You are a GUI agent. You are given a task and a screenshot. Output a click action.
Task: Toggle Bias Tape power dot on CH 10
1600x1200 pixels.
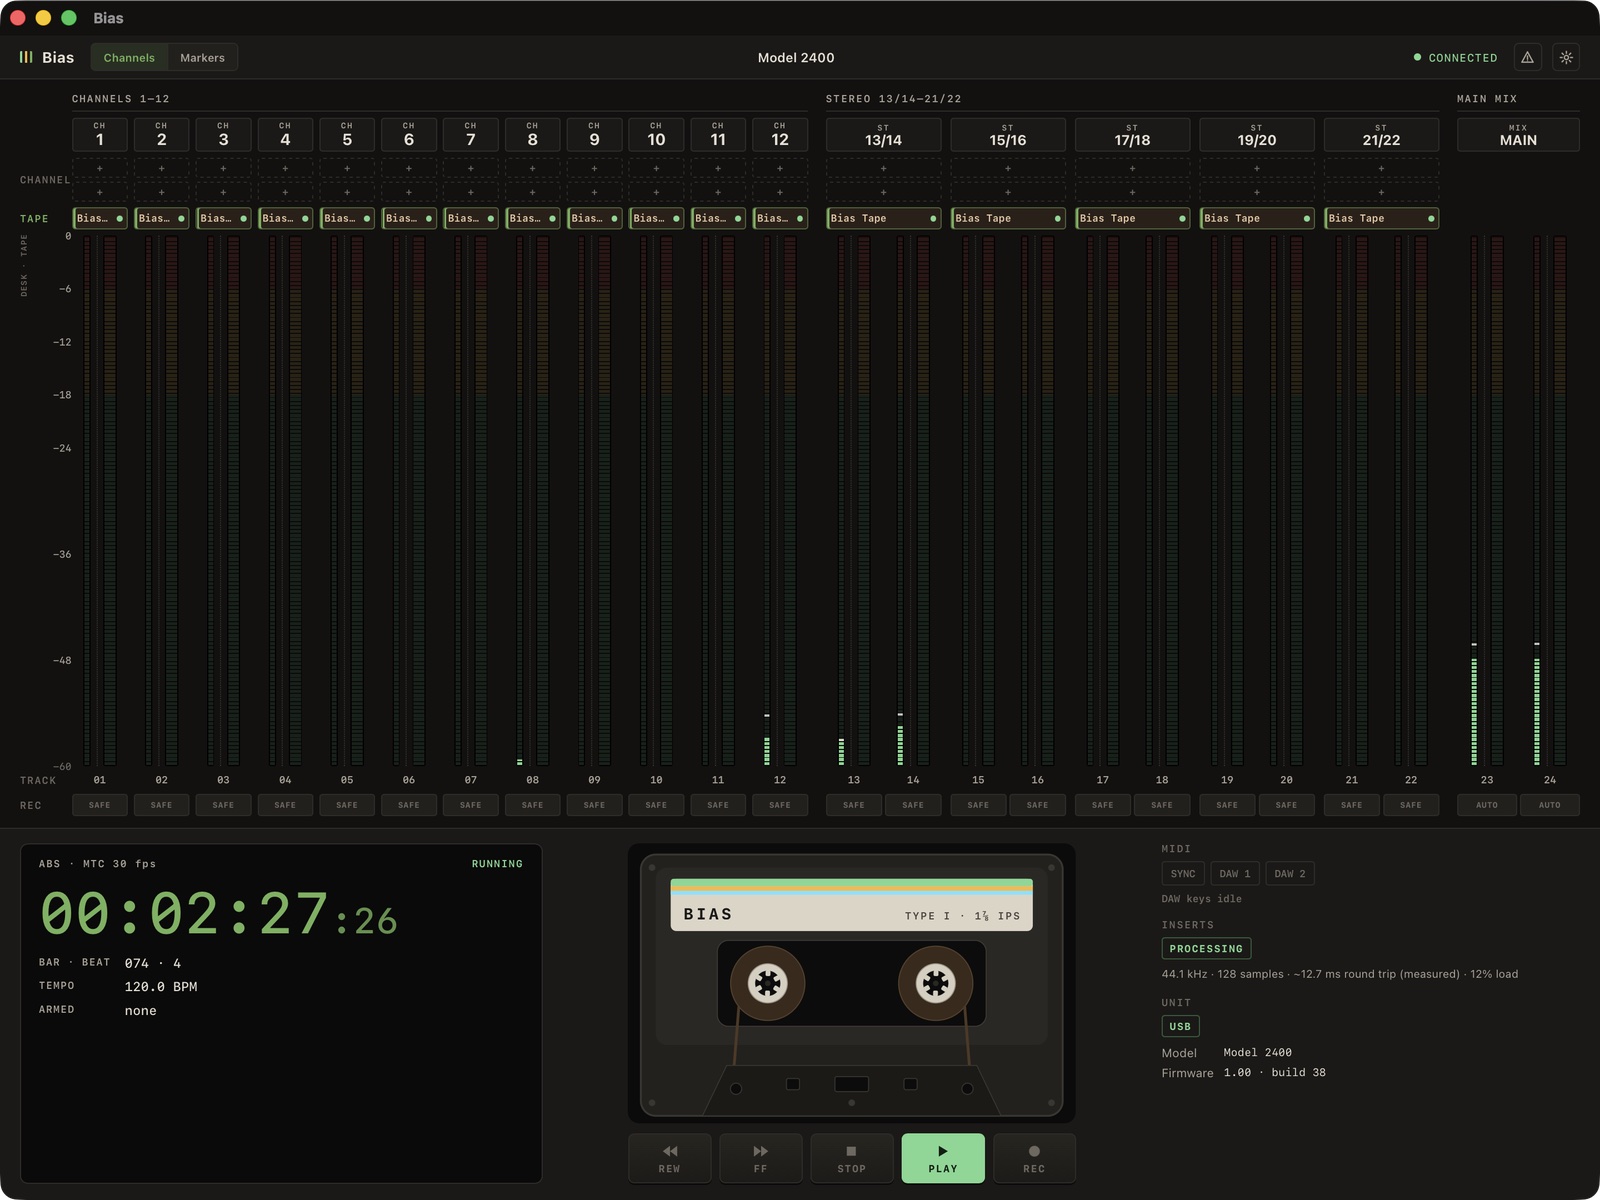pos(676,218)
